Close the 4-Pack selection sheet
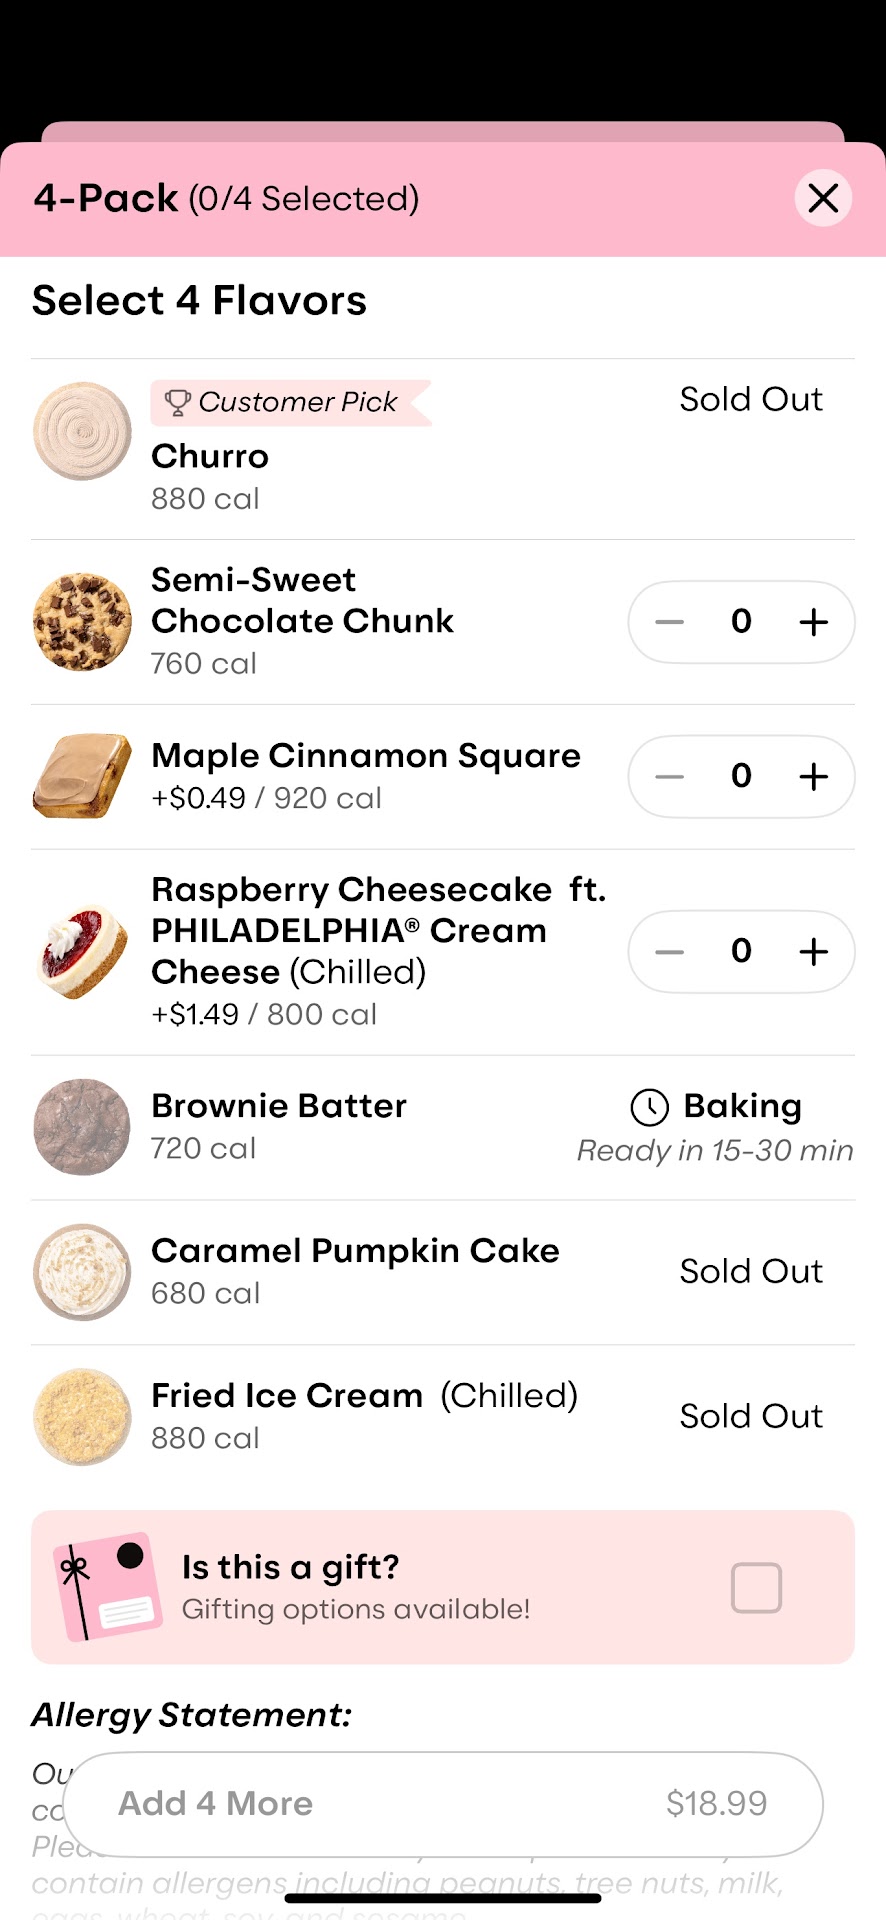The image size is (886, 1920). [x=823, y=198]
